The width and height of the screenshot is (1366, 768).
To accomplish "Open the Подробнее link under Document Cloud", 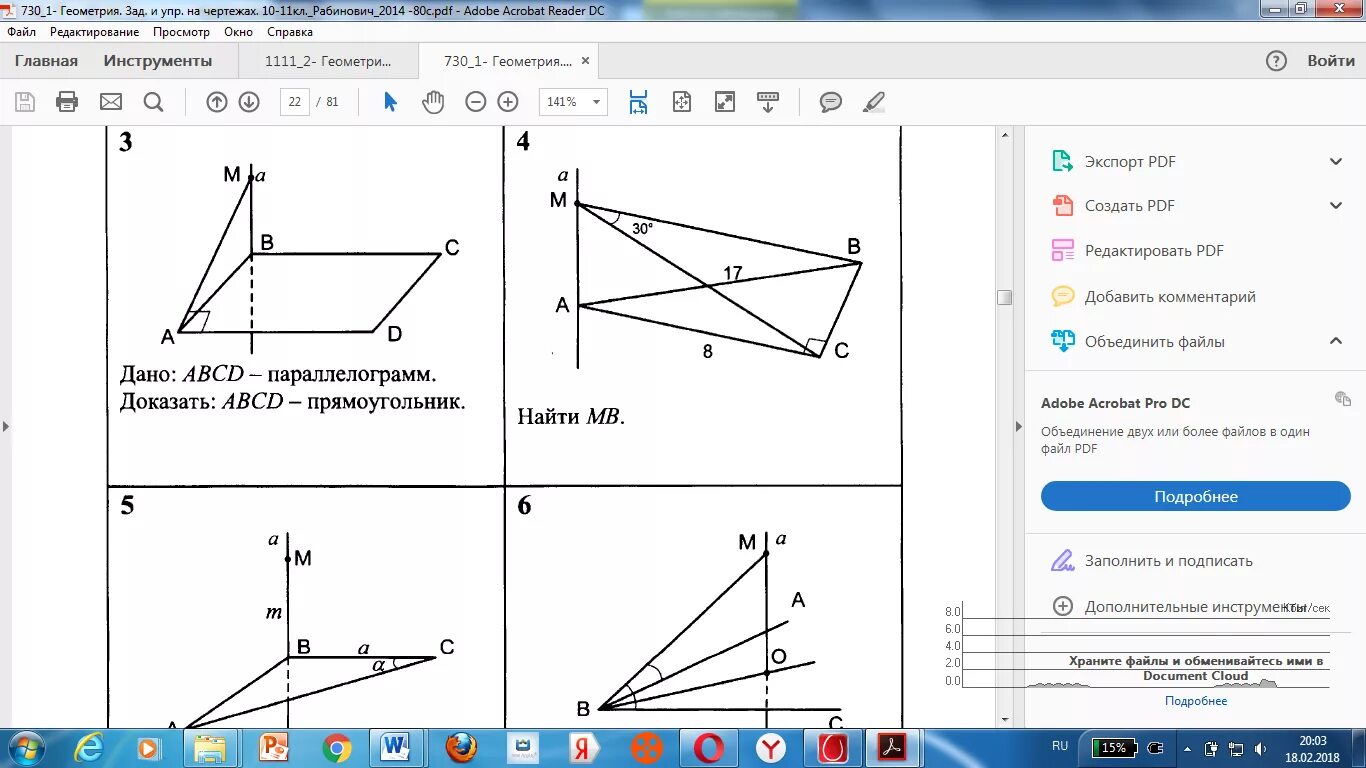I will (x=1195, y=701).
